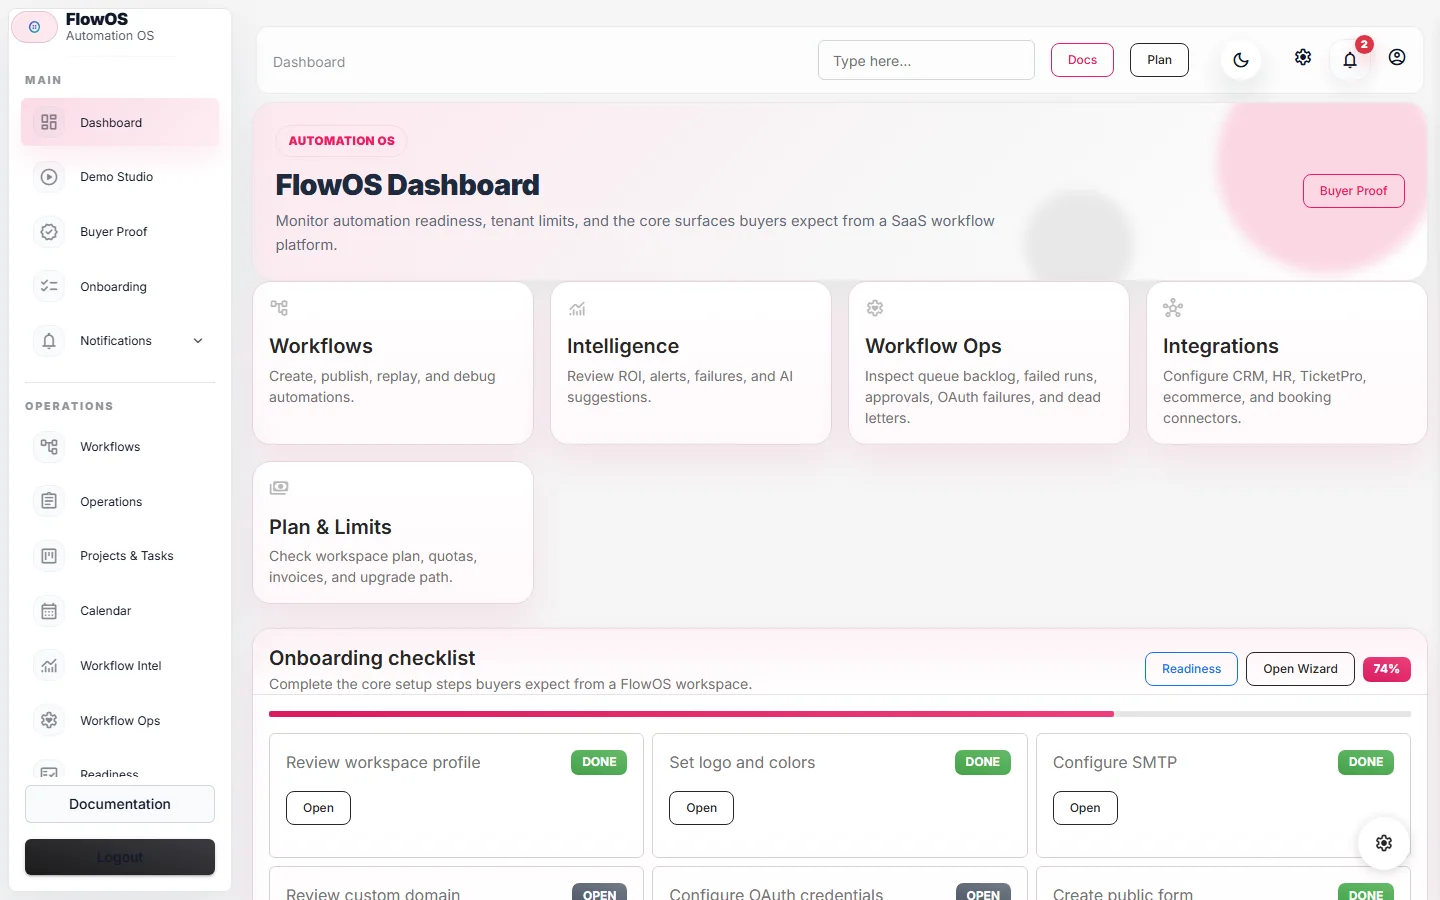The image size is (1440, 900).
Task: Click the FlowOS logo icon
Action: tap(34, 27)
